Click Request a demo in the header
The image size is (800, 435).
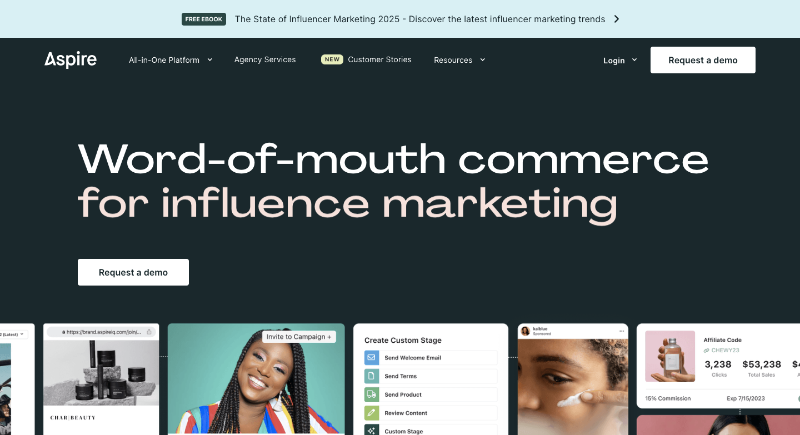tap(703, 60)
